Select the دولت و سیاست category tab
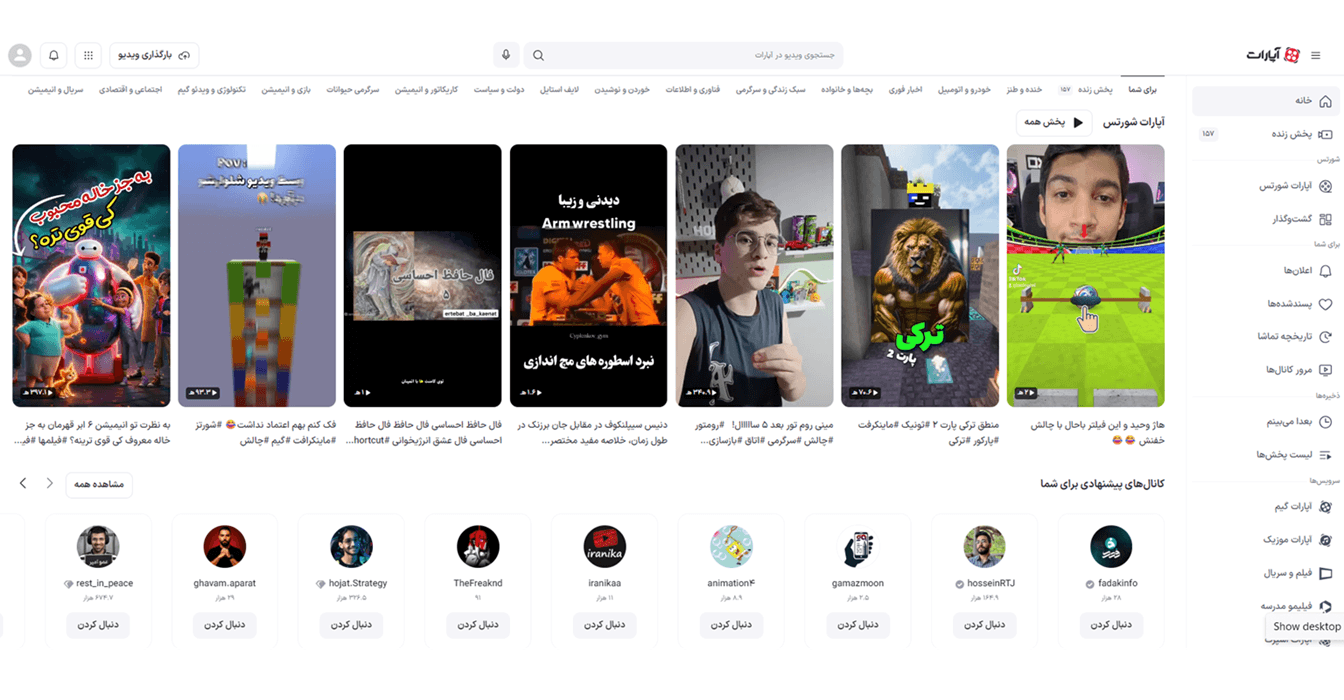This screenshot has width=1344, height=700. (498, 90)
